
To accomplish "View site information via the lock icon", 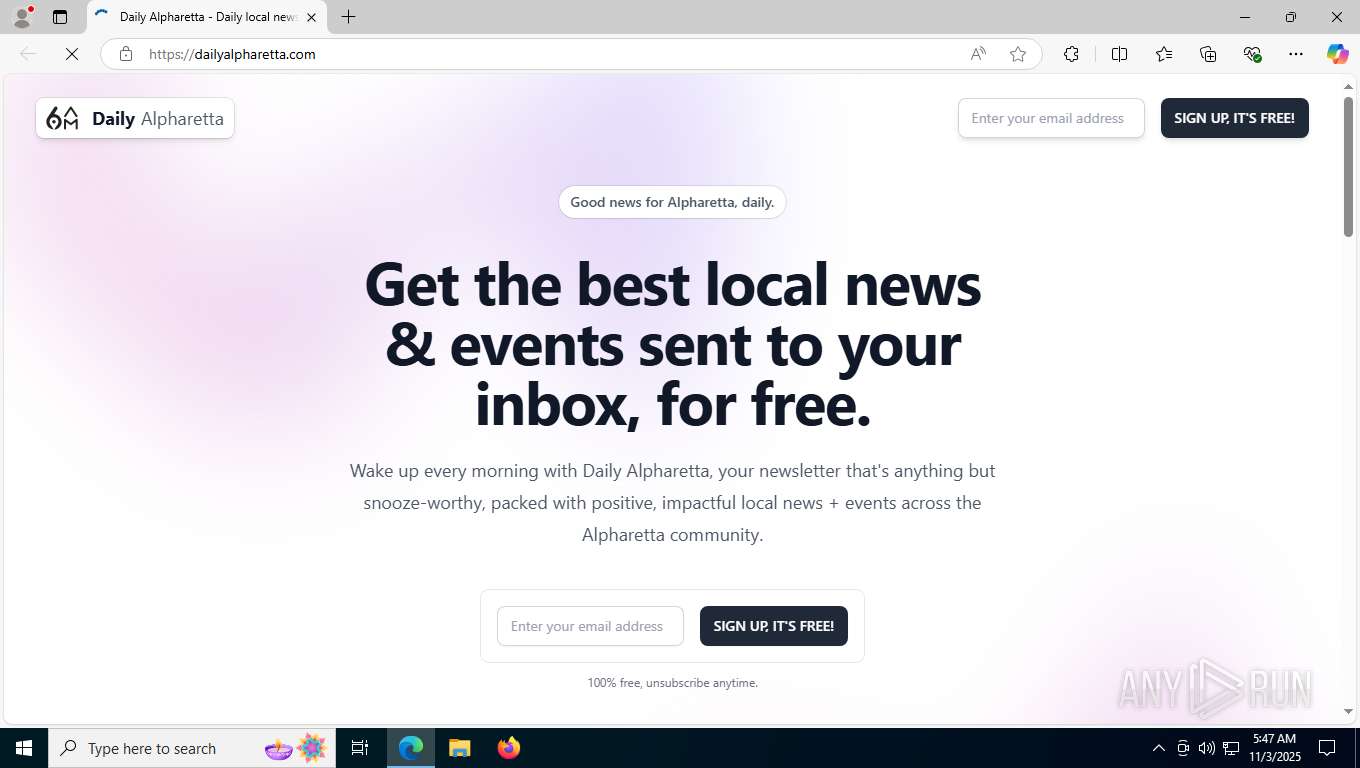I will point(126,54).
